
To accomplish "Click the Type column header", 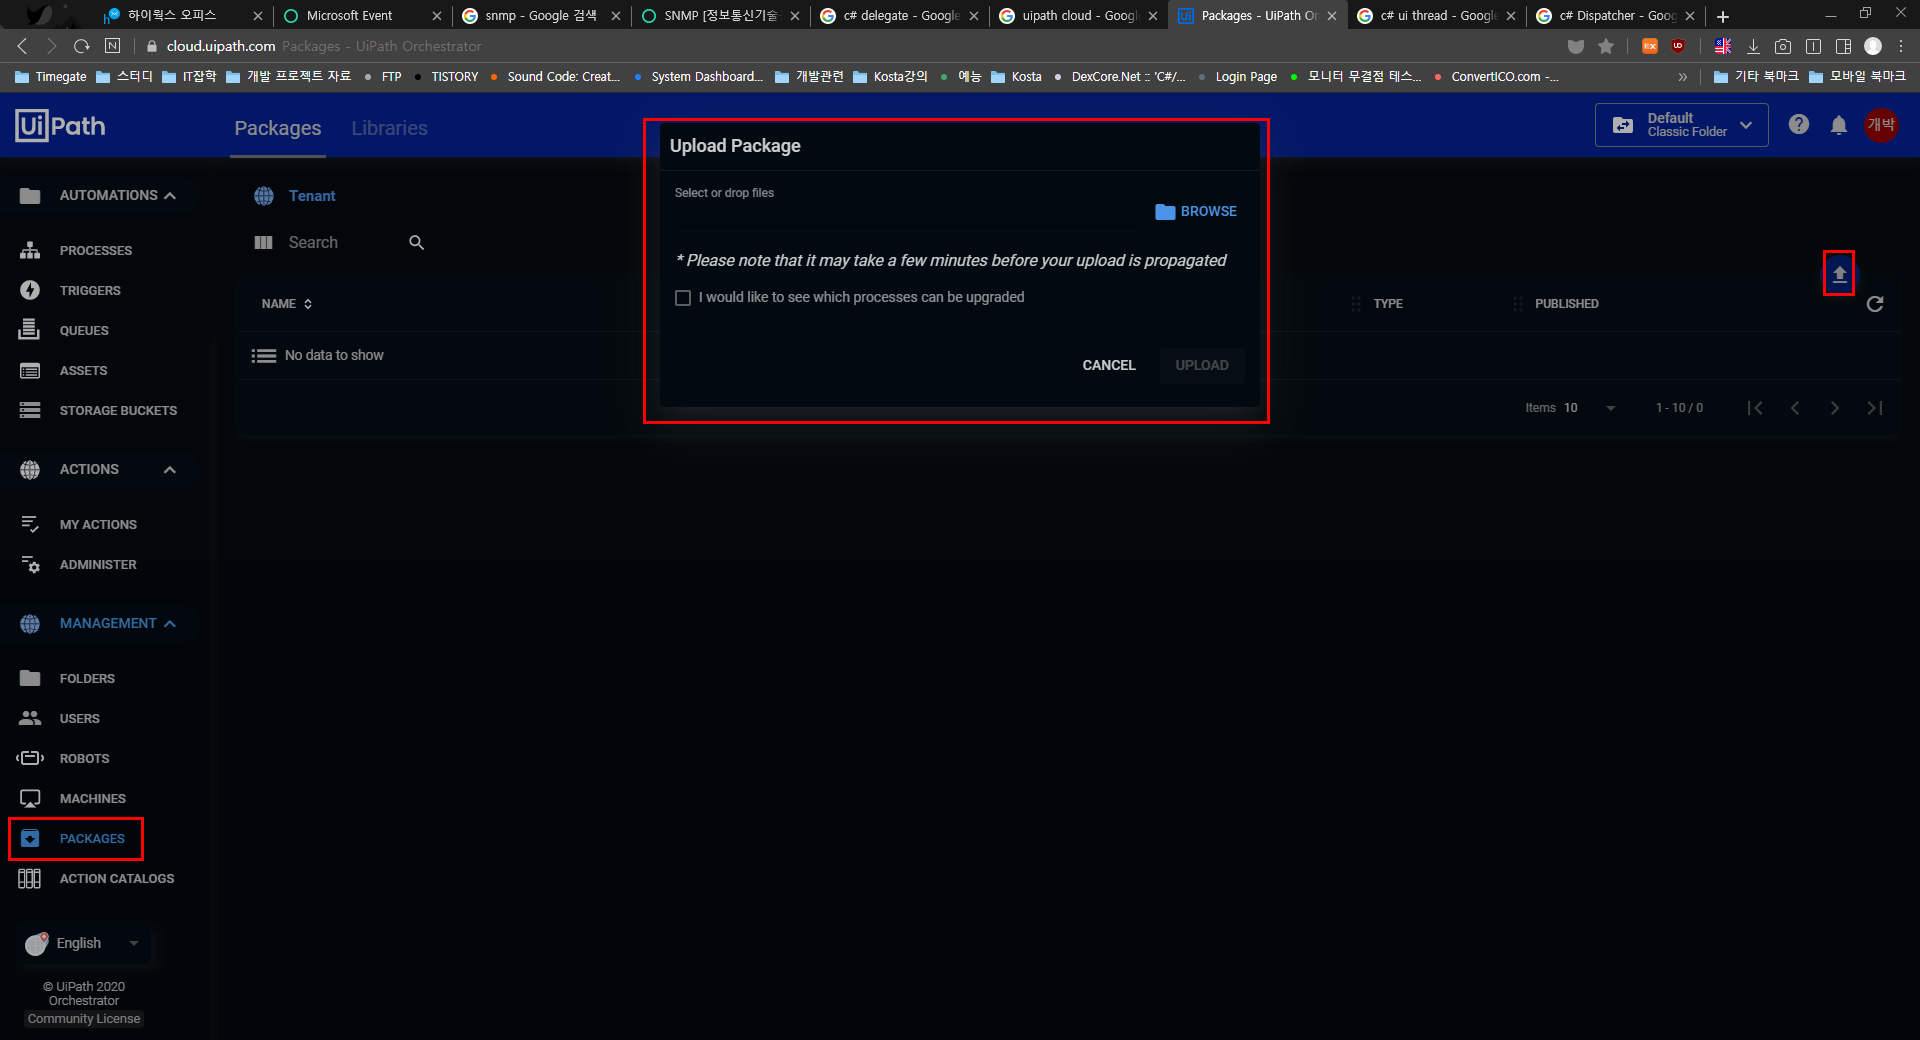I will pyautogui.click(x=1388, y=304).
